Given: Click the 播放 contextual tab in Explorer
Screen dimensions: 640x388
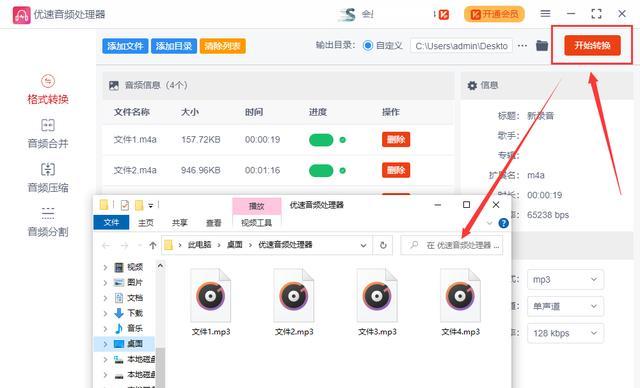Looking at the screenshot, I should click(256, 206).
